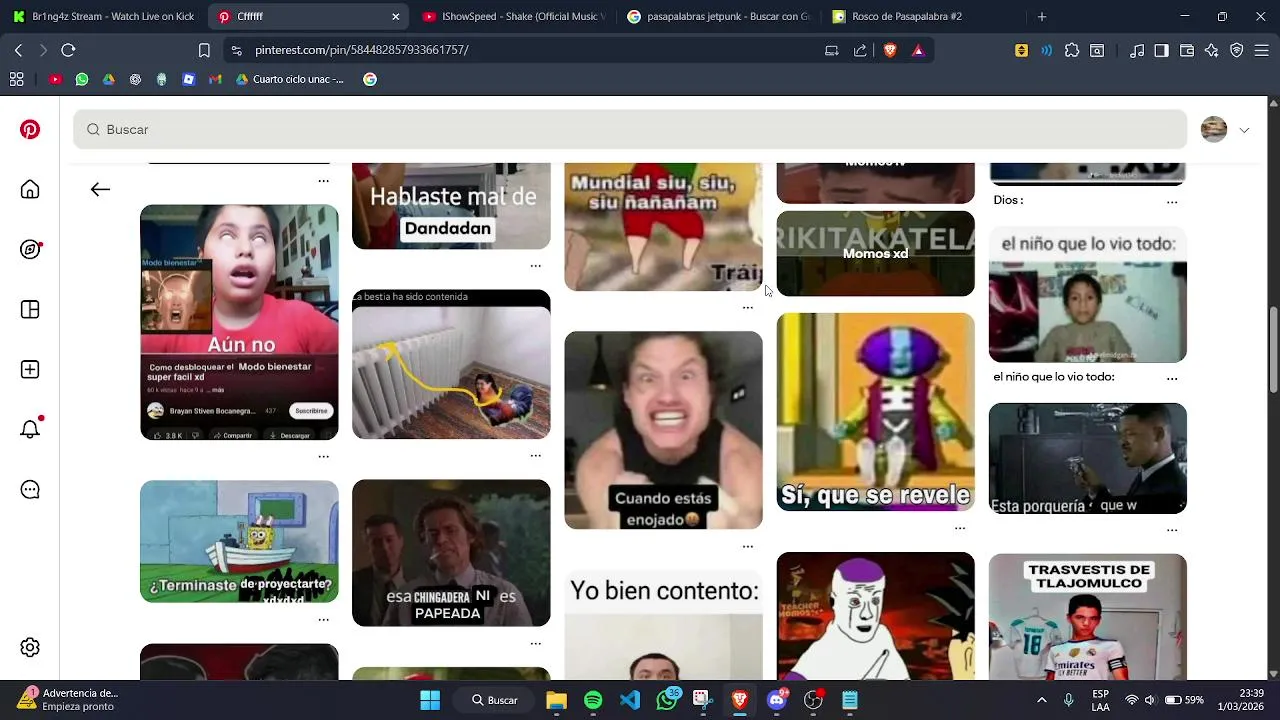Close the Cfffff Pinterest tab
The height and width of the screenshot is (720, 1280).
point(395,16)
